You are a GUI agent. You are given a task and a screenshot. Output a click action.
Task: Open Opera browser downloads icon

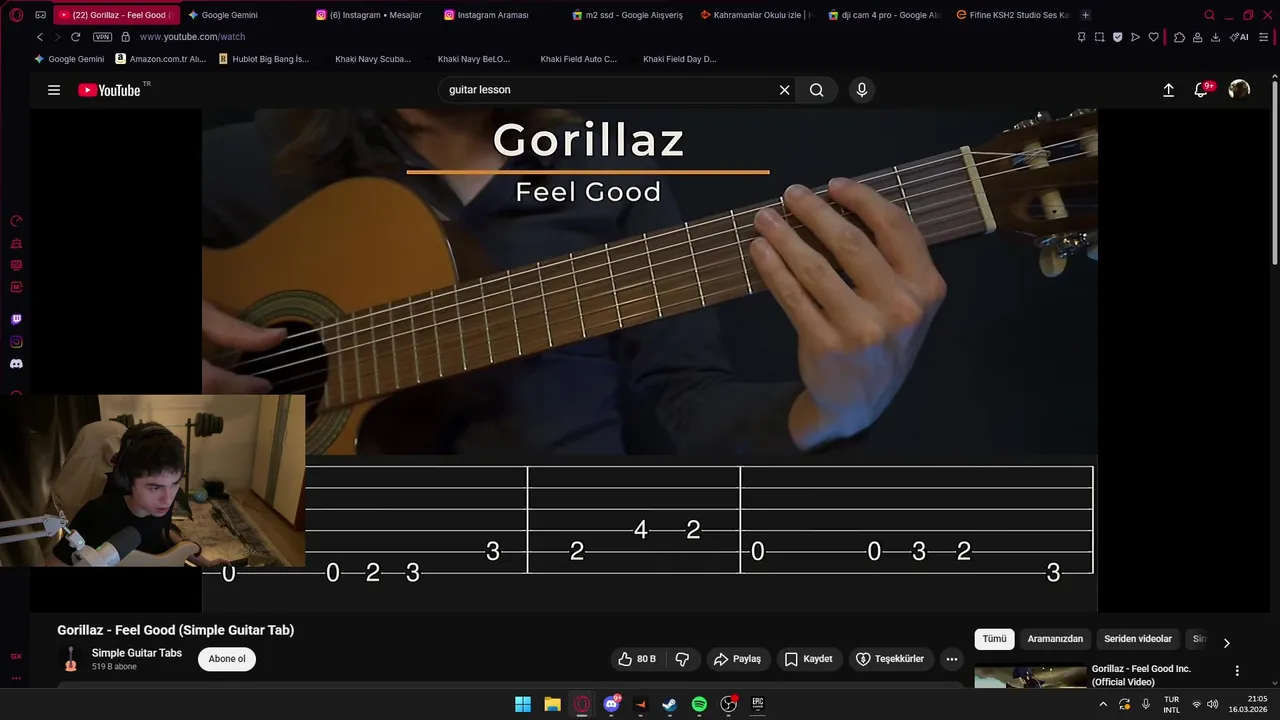tap(1215, 37)
